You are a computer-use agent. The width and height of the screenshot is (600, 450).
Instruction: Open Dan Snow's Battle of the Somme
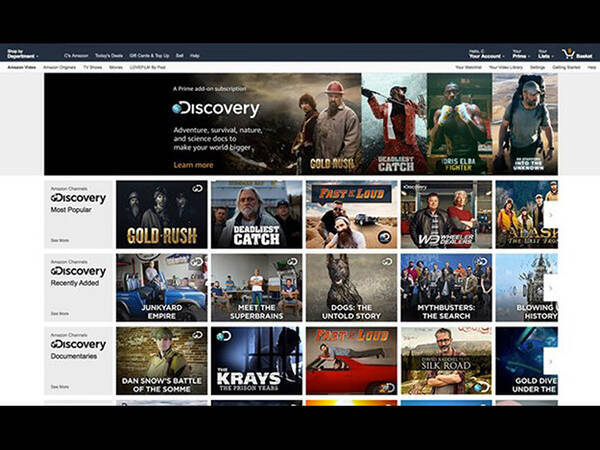click(161, 361)
